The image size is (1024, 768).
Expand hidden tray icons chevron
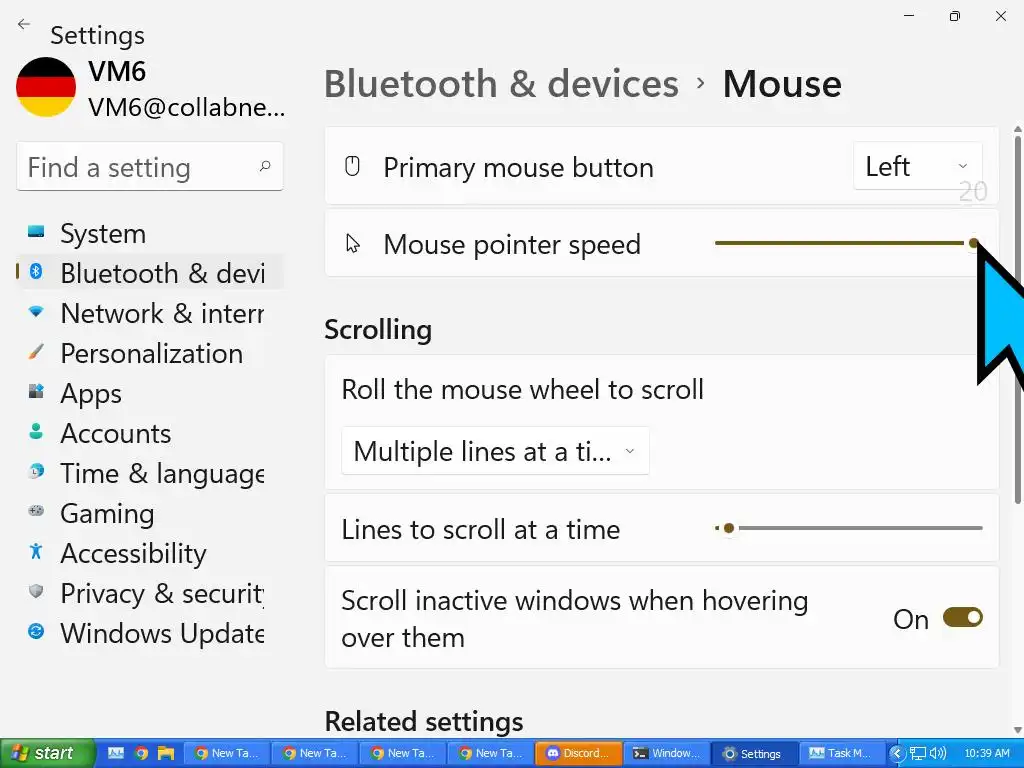[897, 754]
